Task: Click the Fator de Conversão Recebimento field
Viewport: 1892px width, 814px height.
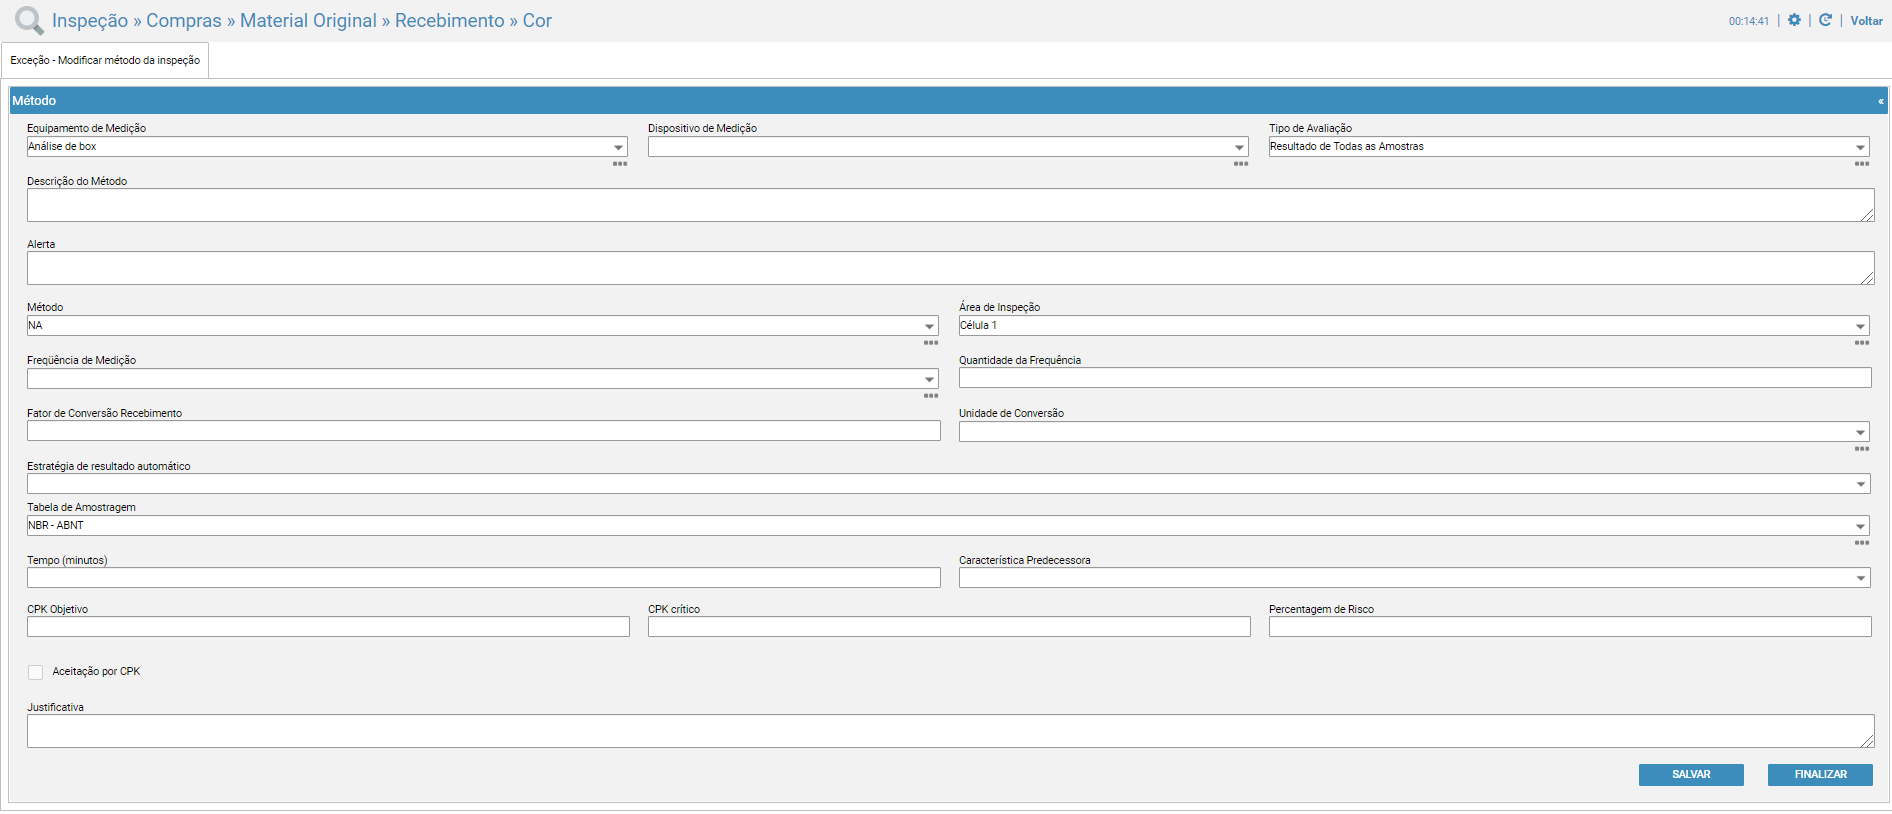Action: tap(484, 431)
